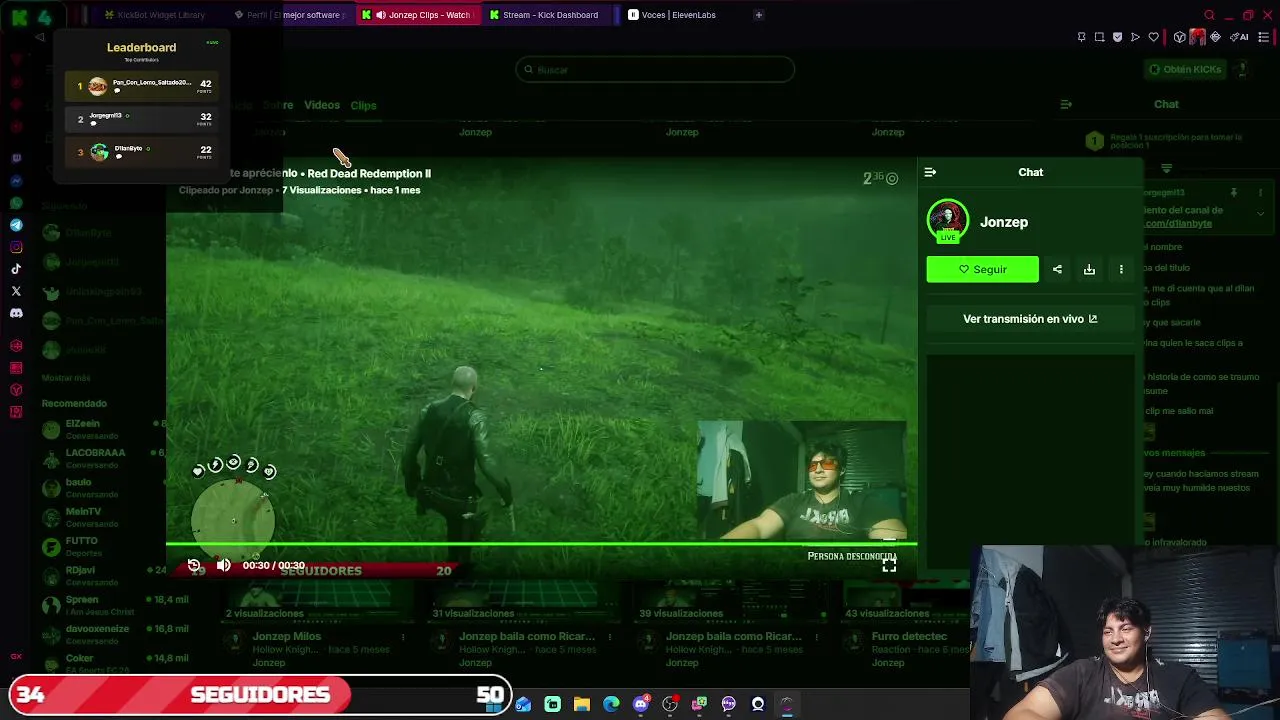The image size is (1280, 720).
Task: Open the Perfil browser tab
Action: [x=288, y=15]
